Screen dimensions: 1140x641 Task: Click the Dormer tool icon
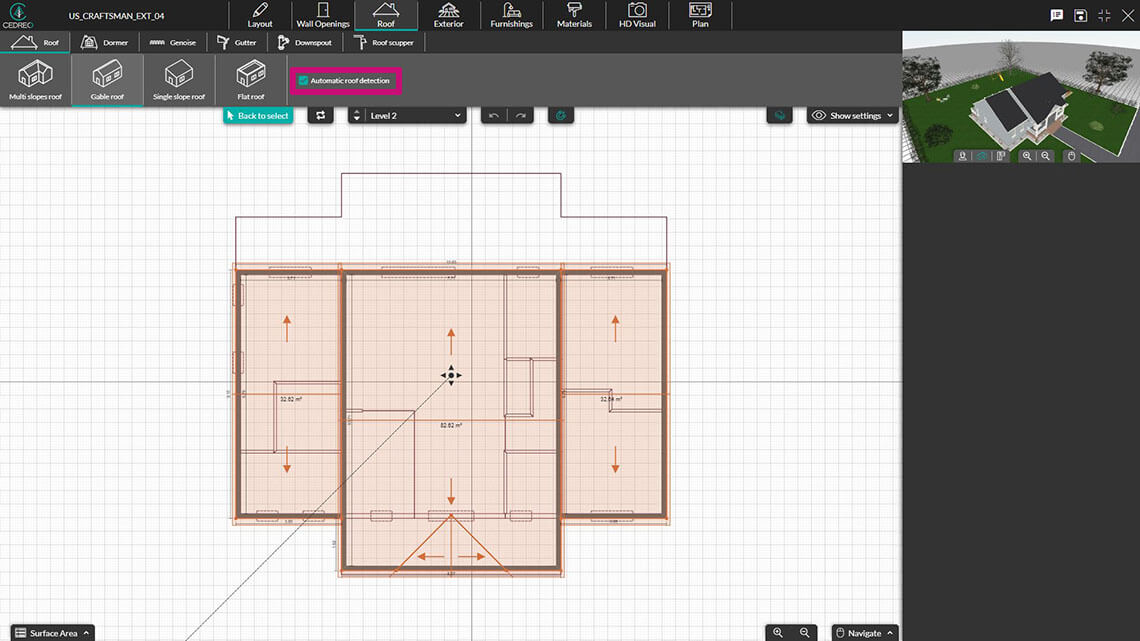point(105,42)
